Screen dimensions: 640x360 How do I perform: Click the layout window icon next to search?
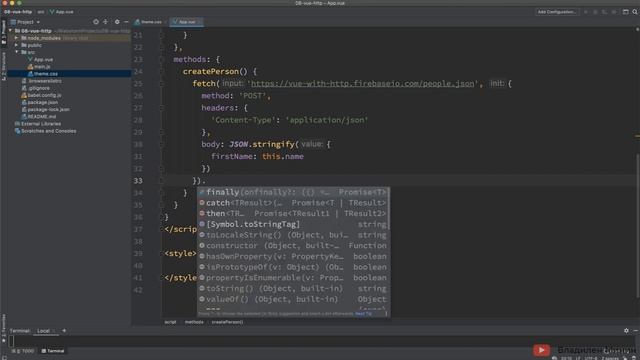pos(625,12)
